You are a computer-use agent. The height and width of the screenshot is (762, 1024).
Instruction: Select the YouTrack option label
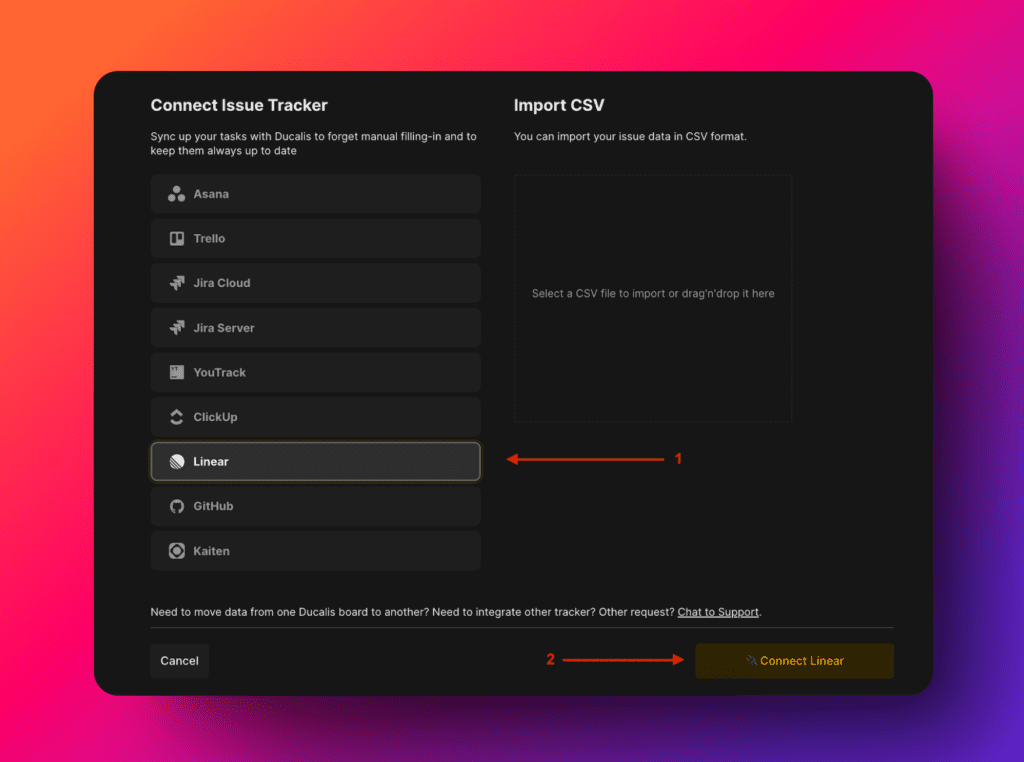219,372
